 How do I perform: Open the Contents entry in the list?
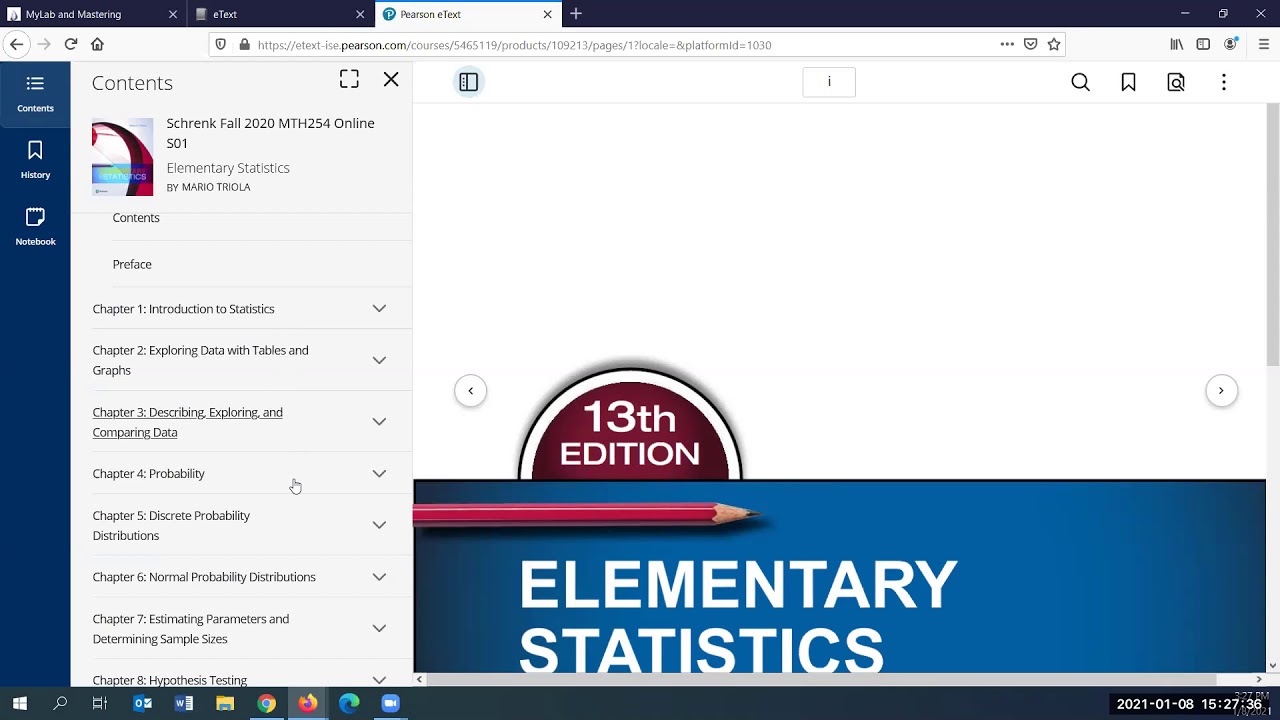click(136, 218)
